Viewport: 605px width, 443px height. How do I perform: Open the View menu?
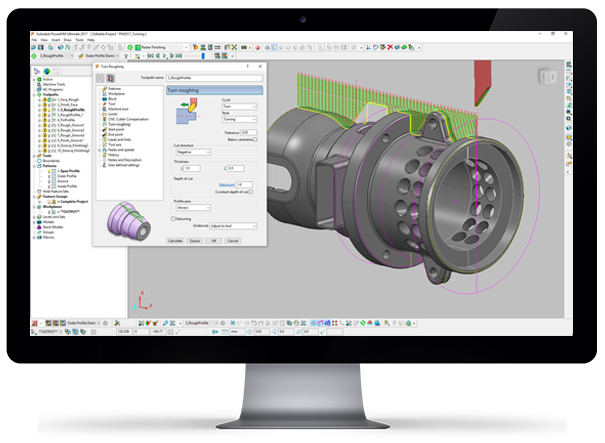point(44,40)
